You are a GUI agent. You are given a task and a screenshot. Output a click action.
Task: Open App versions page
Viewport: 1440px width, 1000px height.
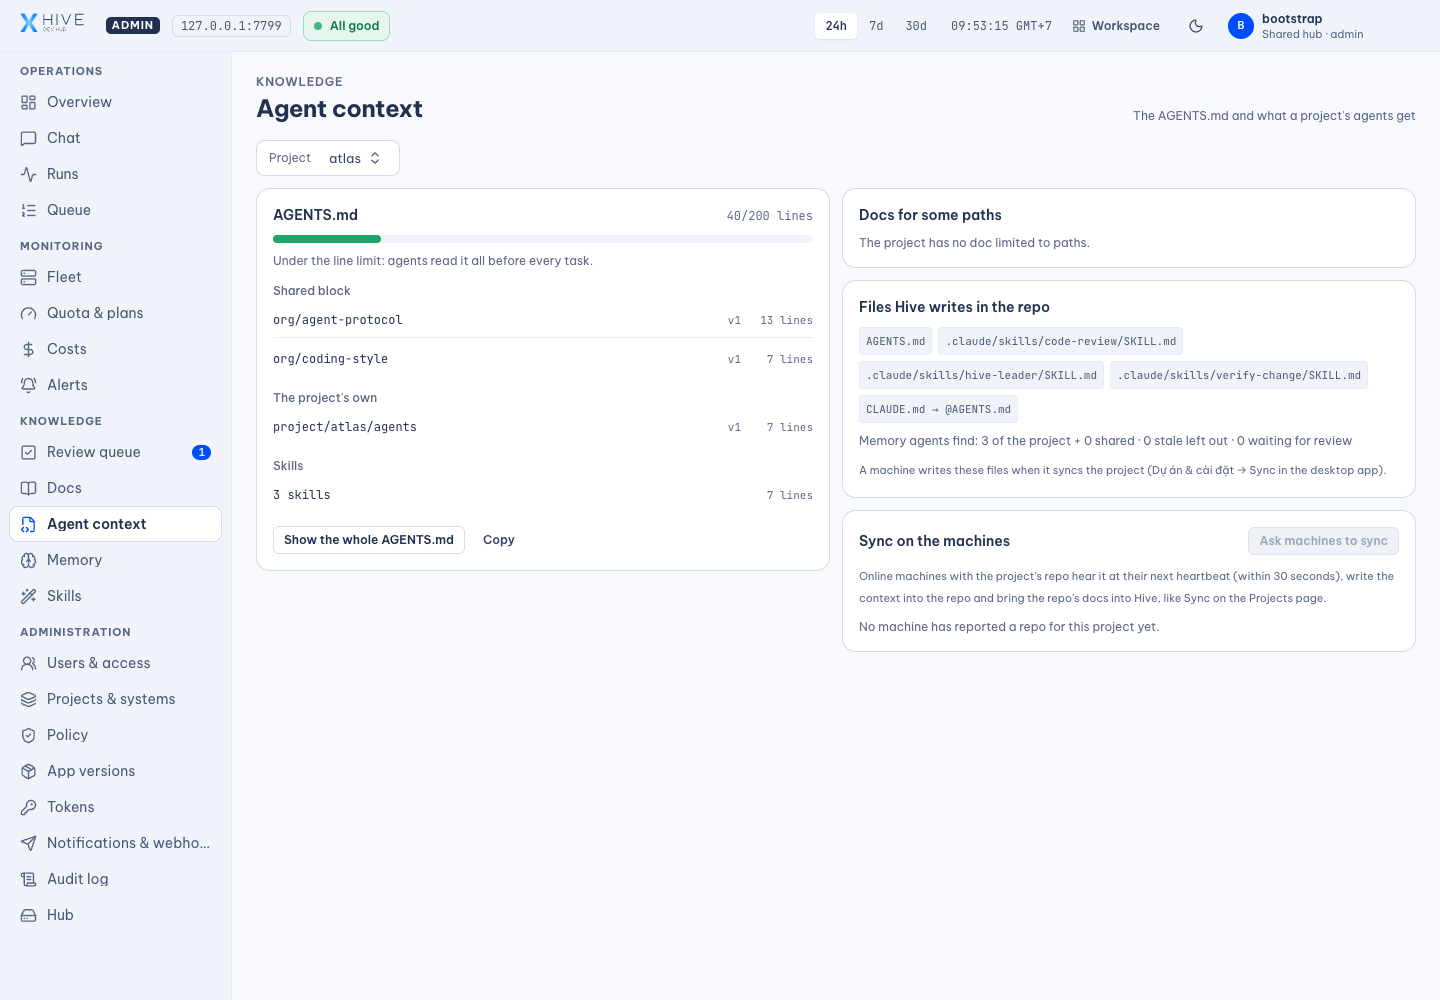tap(115, 771)
